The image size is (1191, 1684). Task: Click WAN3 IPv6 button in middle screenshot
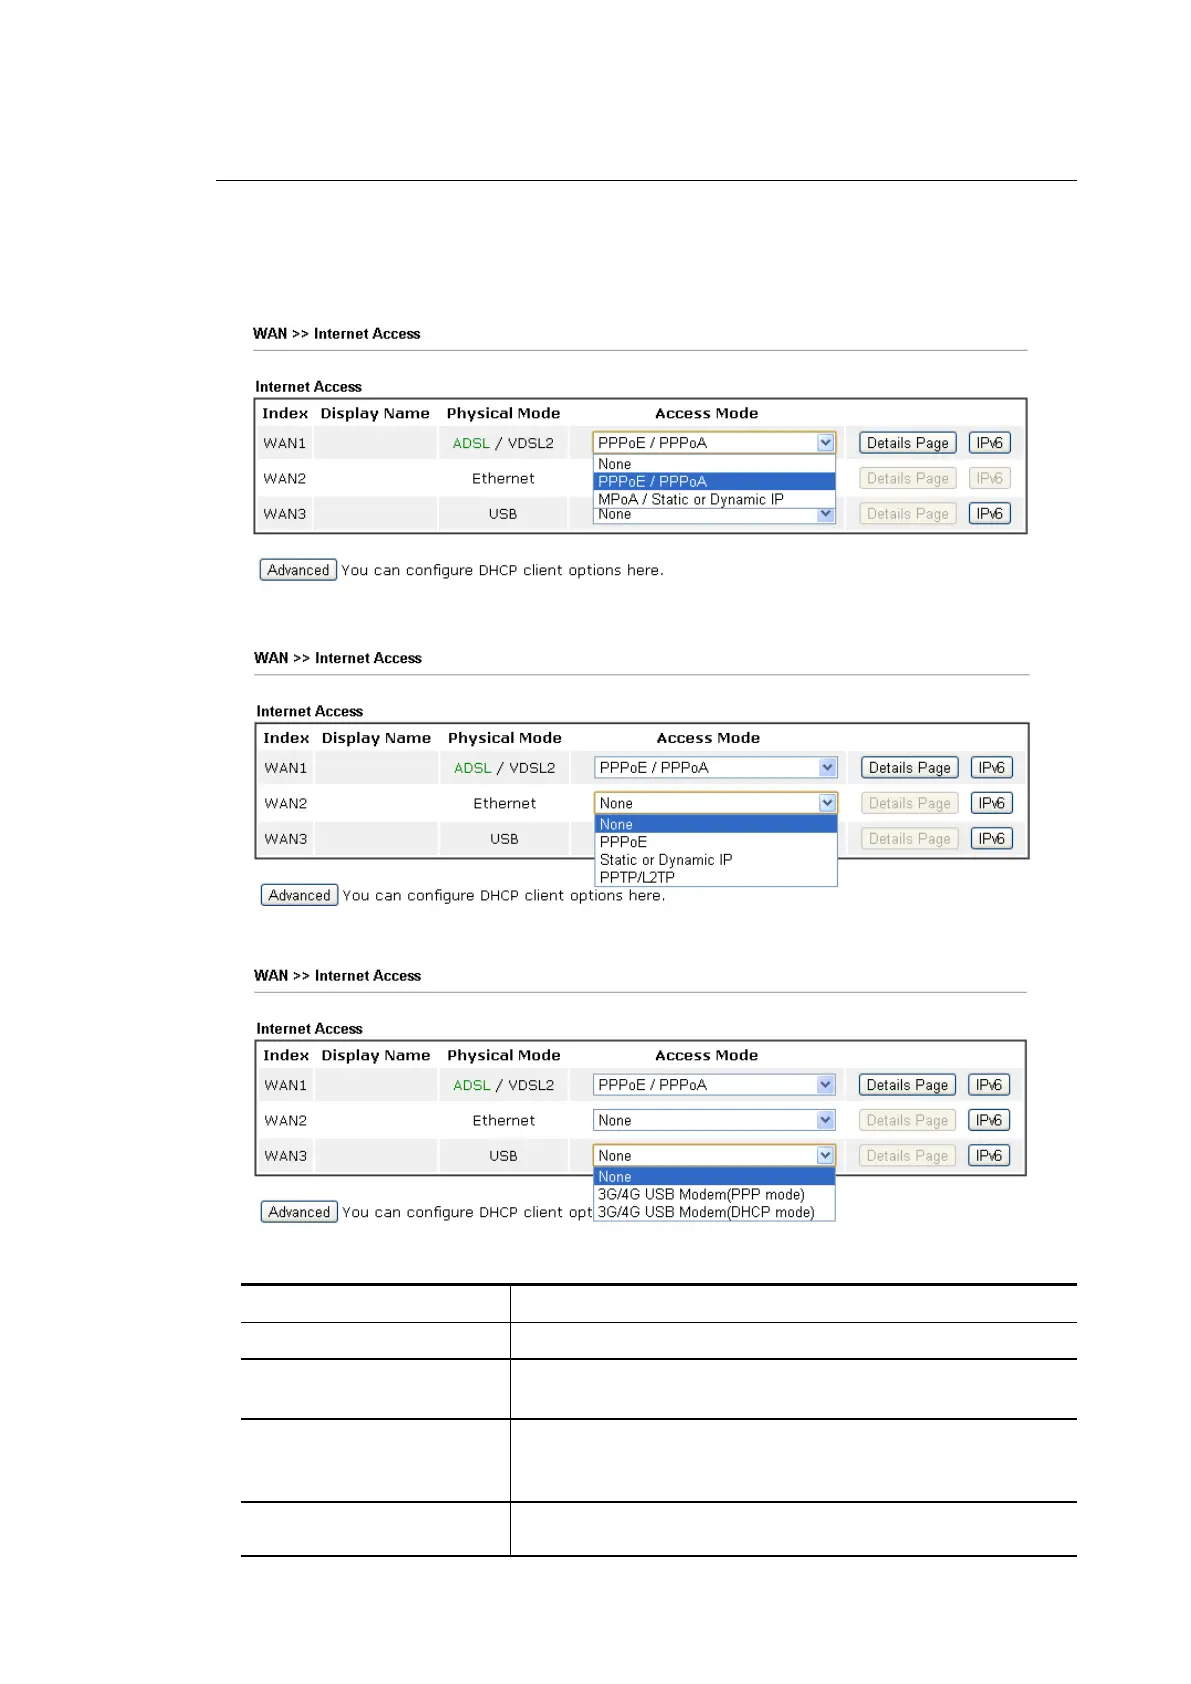click(991, 839)
